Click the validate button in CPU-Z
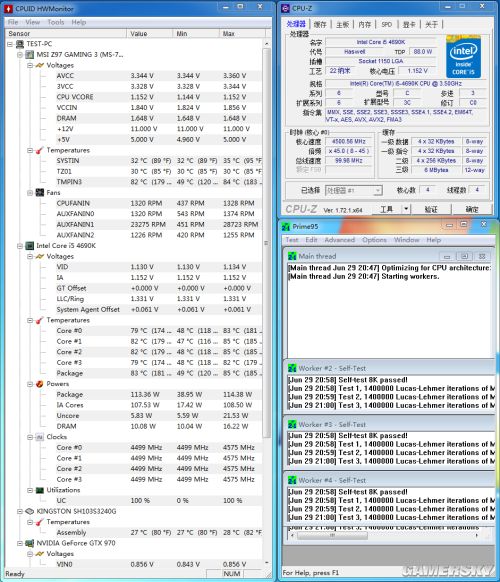 pyautogui.click(x=431, y=209)
